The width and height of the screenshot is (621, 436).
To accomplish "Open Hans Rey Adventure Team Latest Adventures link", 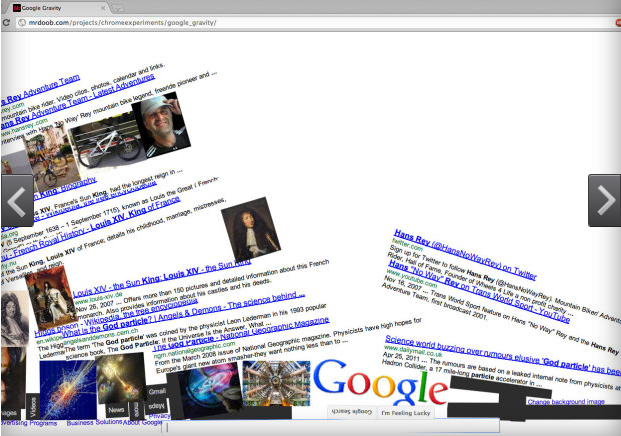I will (x=77, y=101).
